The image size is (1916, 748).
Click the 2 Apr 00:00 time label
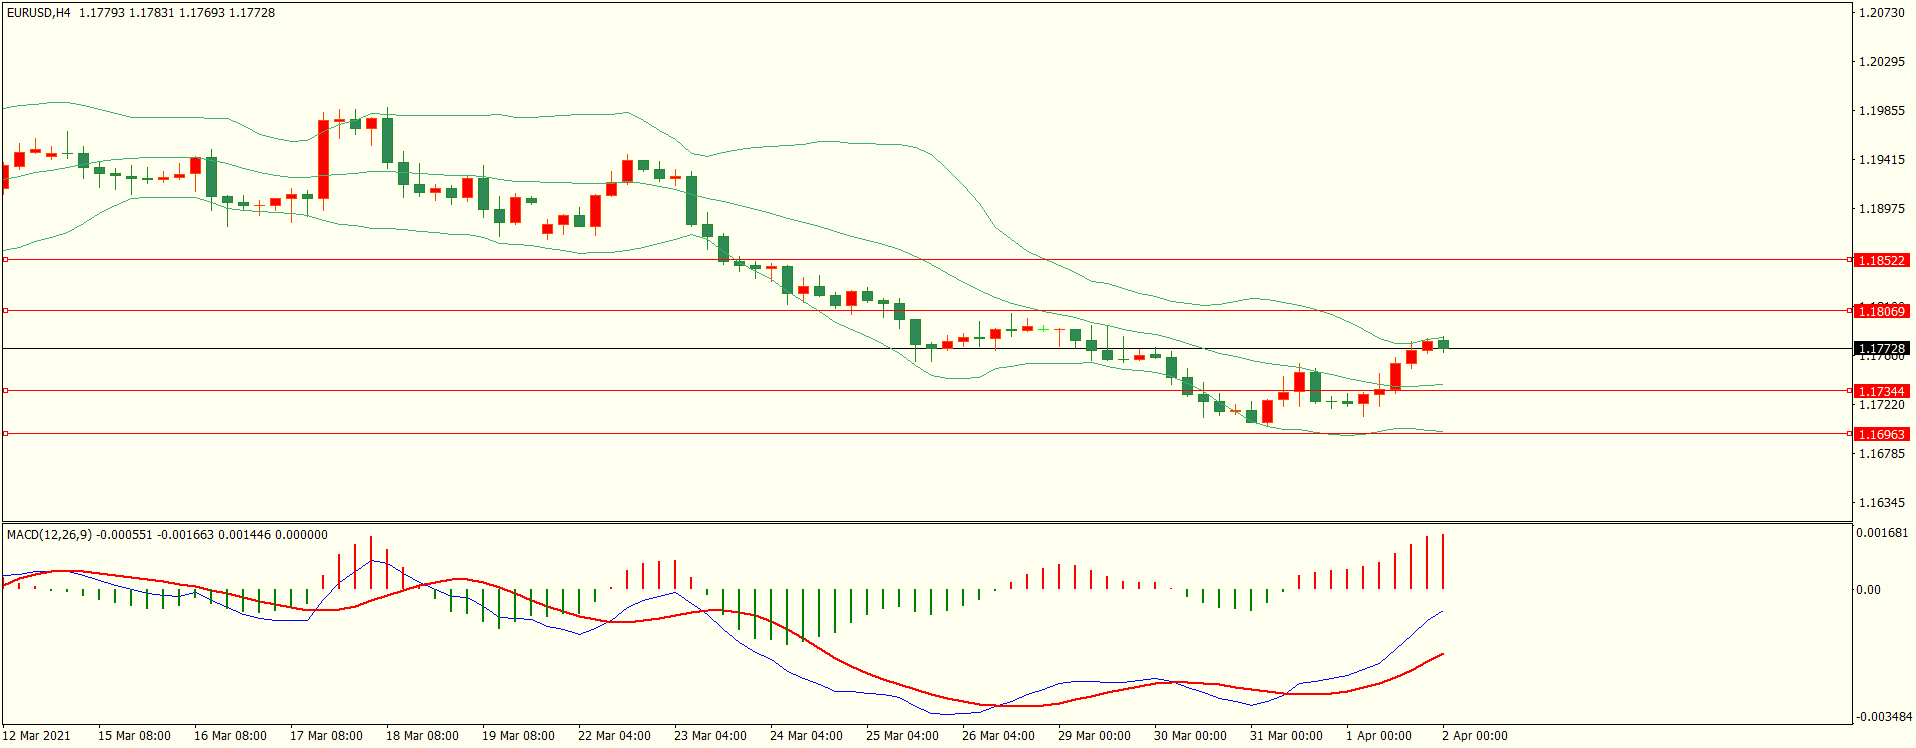pyautogui.click(x=1475, y=736)
